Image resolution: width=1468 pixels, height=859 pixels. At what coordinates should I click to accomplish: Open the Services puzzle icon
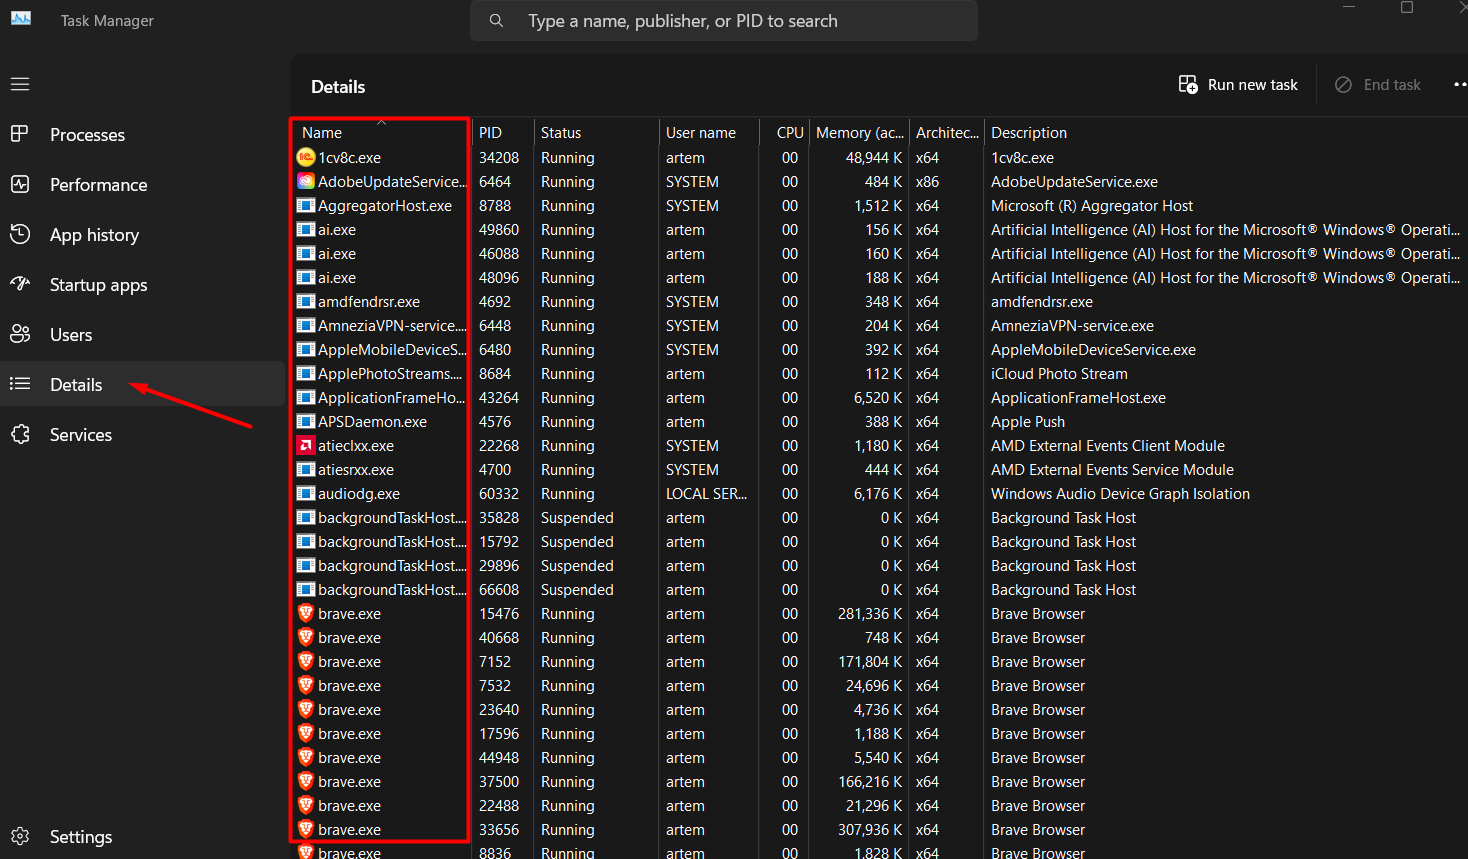point(20,434)
